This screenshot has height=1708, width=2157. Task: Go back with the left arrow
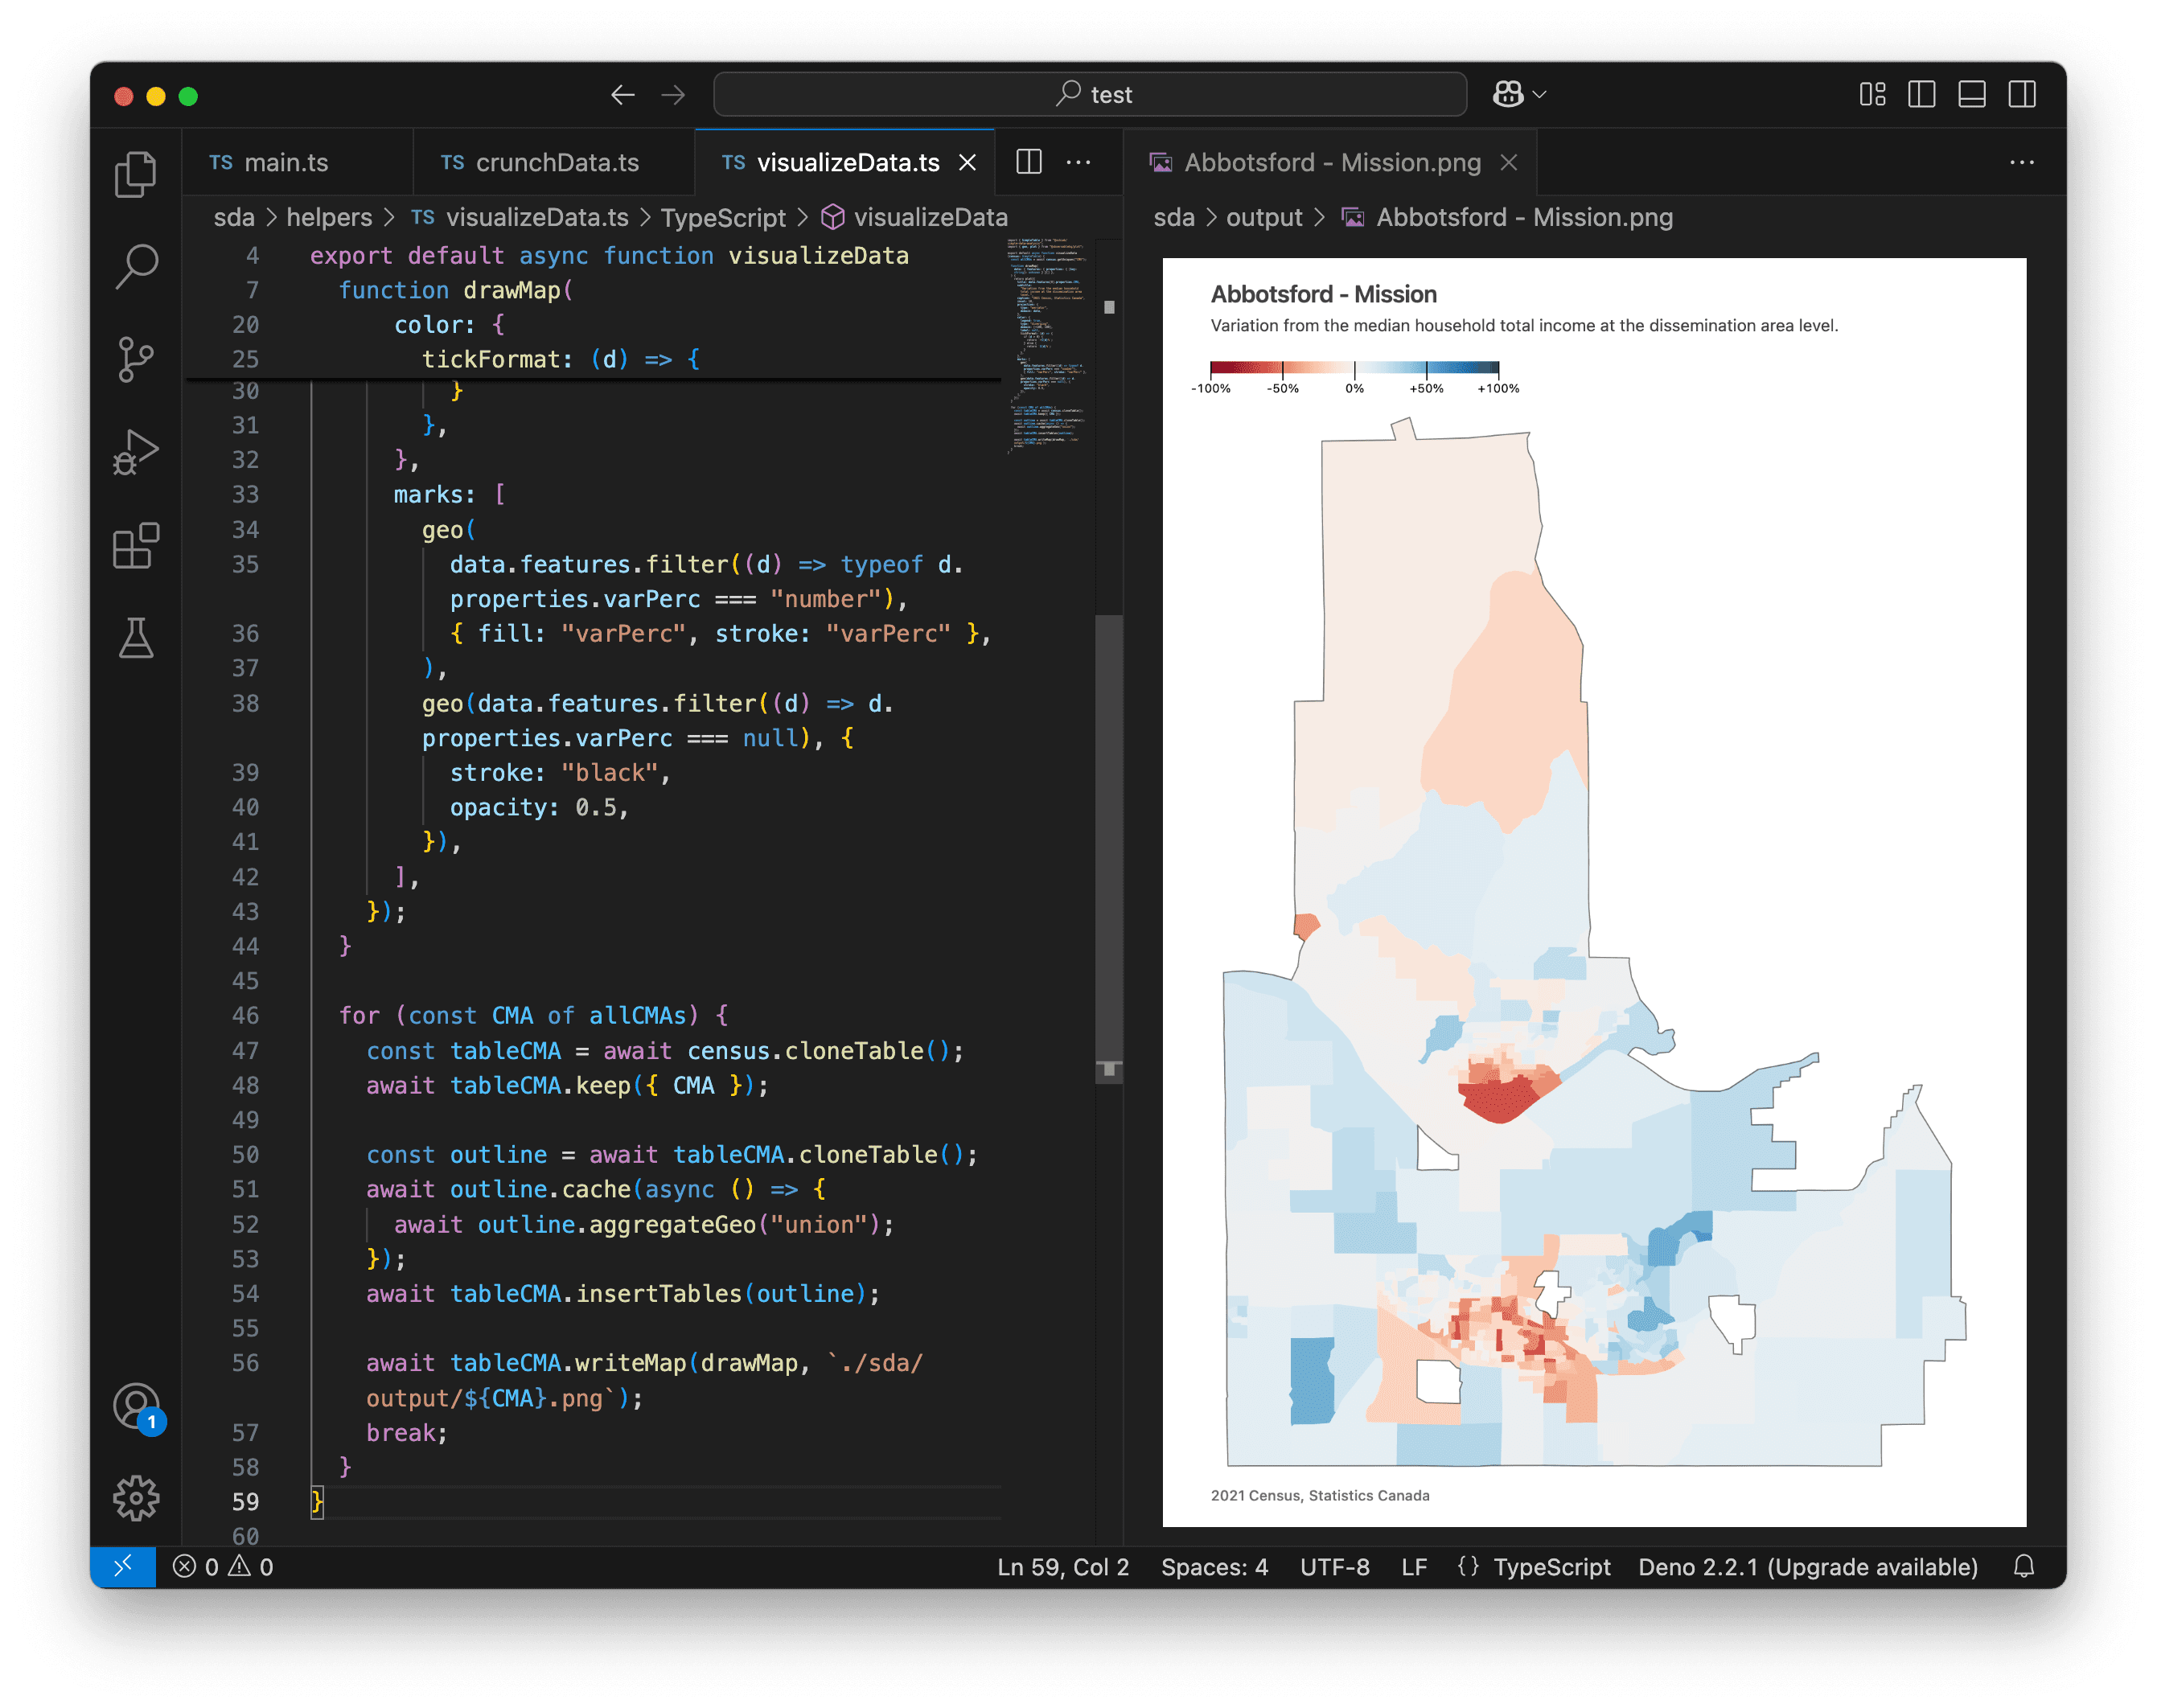click(x=622, y=94)
